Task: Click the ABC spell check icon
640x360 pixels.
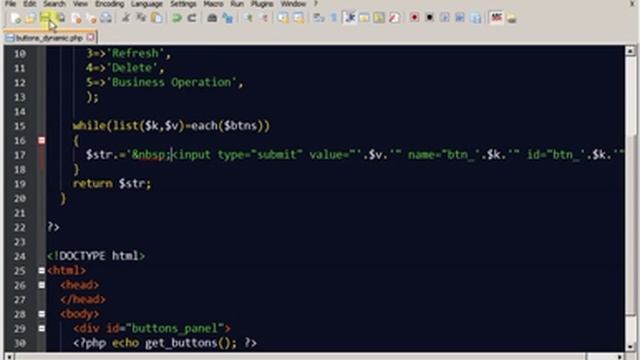Action: pos(496,18)
